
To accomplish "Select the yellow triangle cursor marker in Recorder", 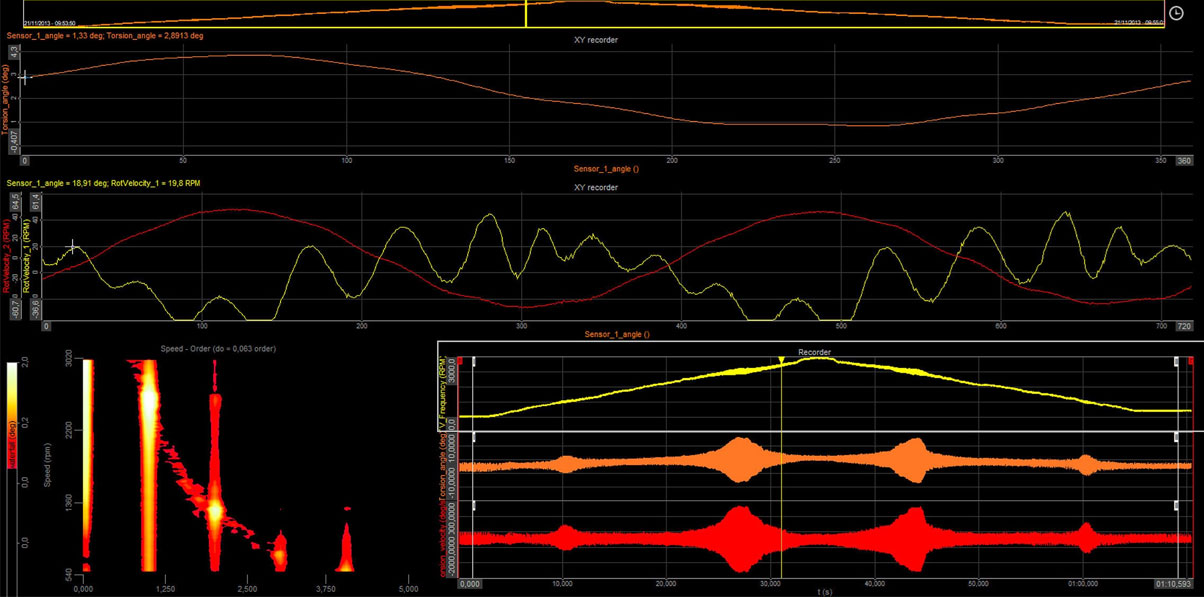I will 782,361.
